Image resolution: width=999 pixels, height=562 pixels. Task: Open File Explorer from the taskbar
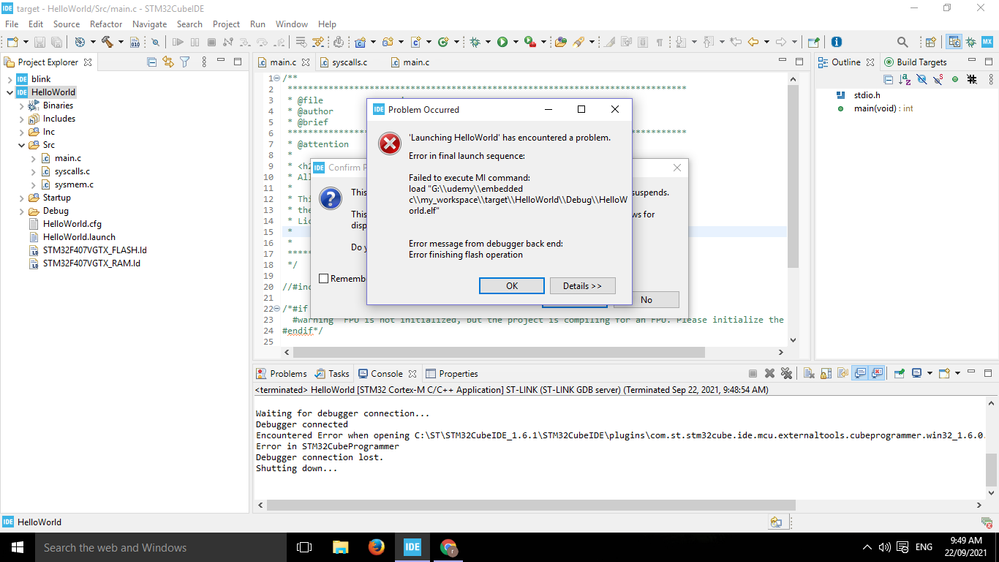point(340,547)
